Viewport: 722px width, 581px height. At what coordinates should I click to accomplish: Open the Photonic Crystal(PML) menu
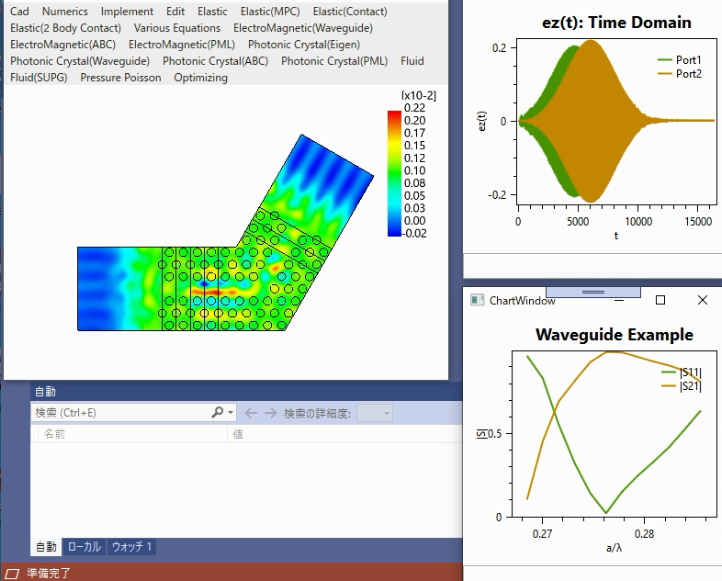(334, 61)
